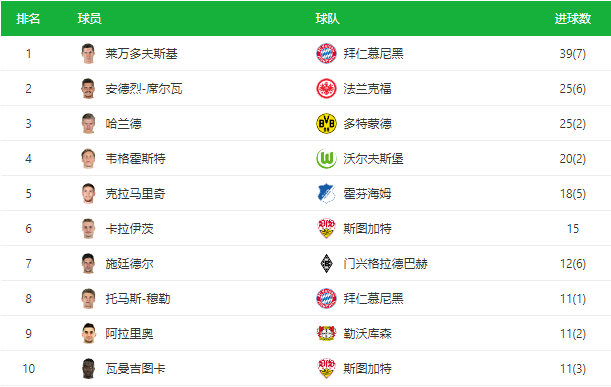Screen dimensions: 611x387
Task: Open player link 安德烈-席尔瓦
Action: pyautogui.click(x=144, y=89)
